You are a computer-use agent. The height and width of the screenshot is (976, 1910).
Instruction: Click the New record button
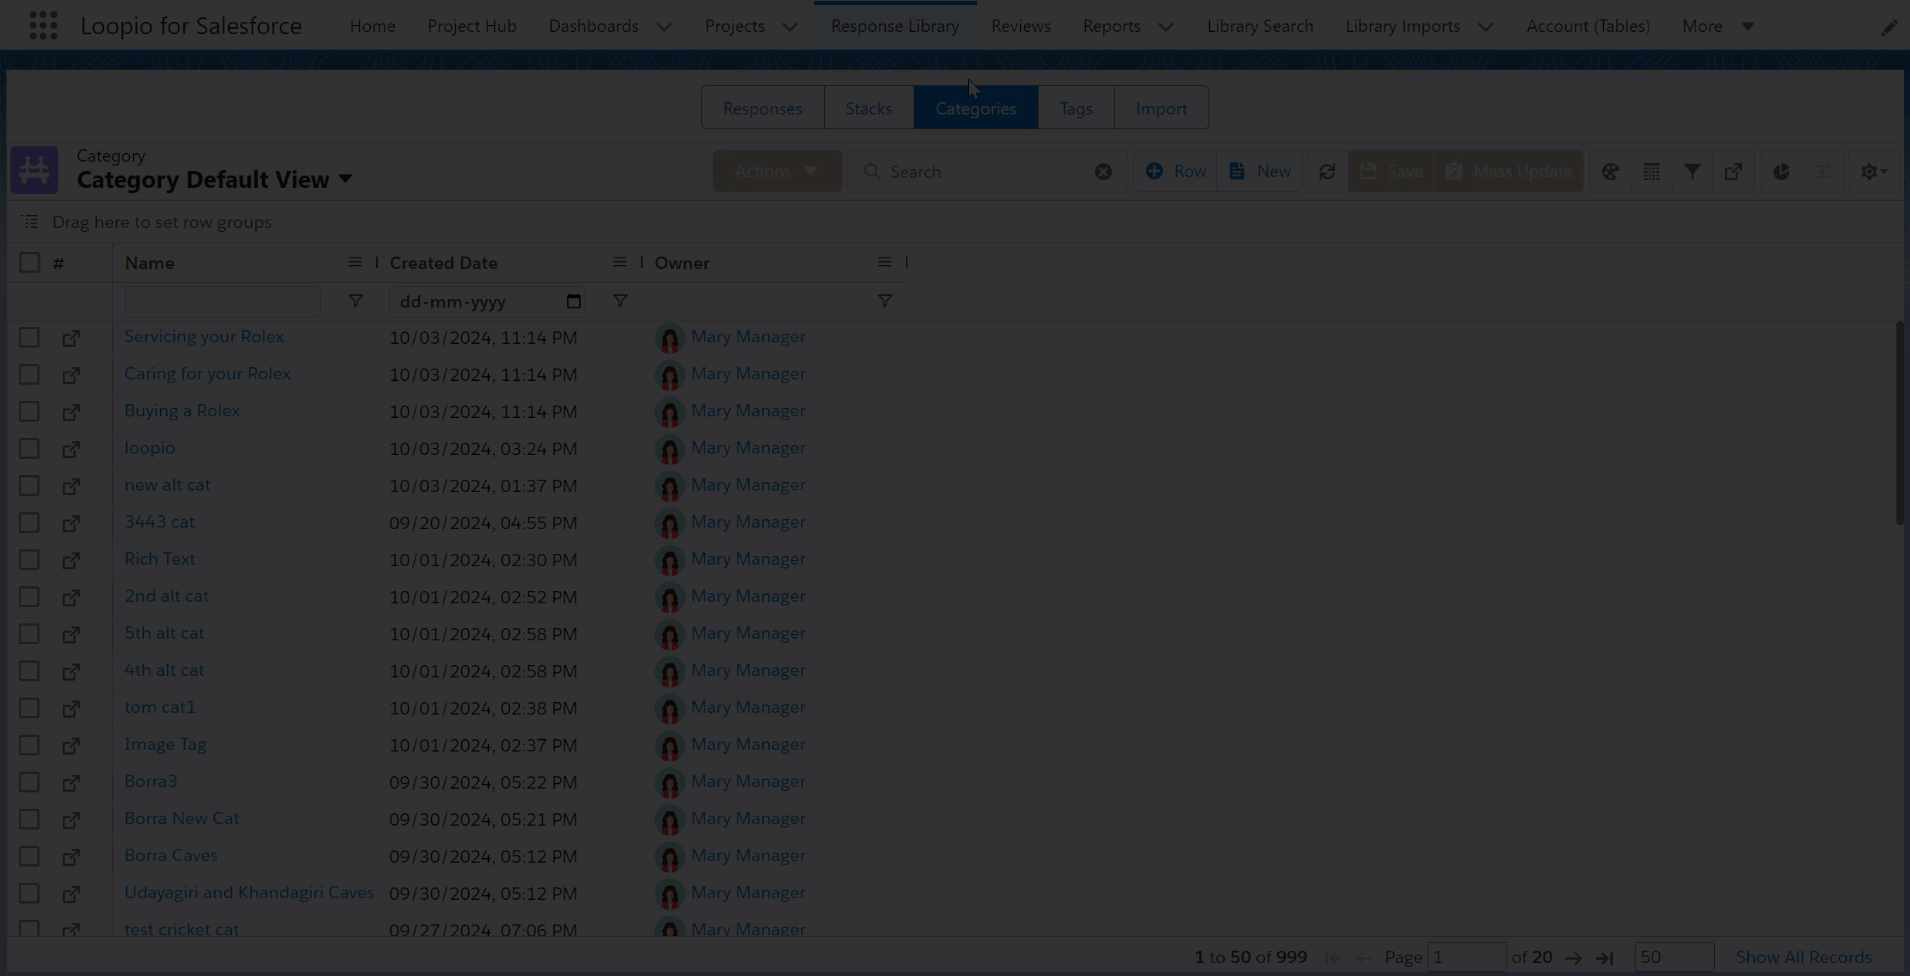[x=1259, y=171]
